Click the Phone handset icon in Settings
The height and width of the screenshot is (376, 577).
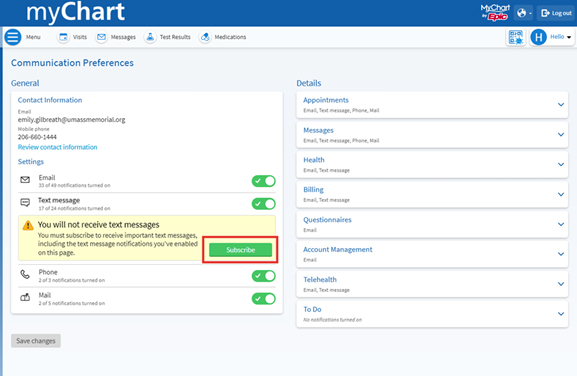coord(25,274)
